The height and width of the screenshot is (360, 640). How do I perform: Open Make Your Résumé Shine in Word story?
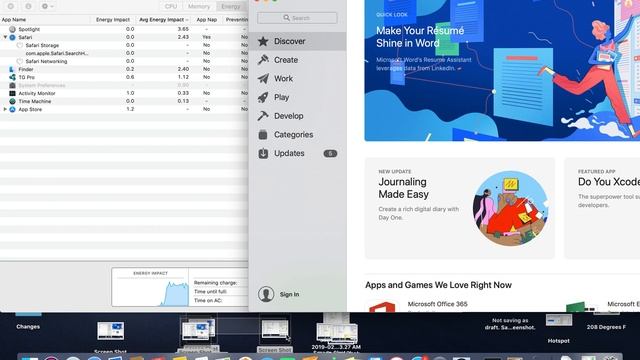[502, 70]
